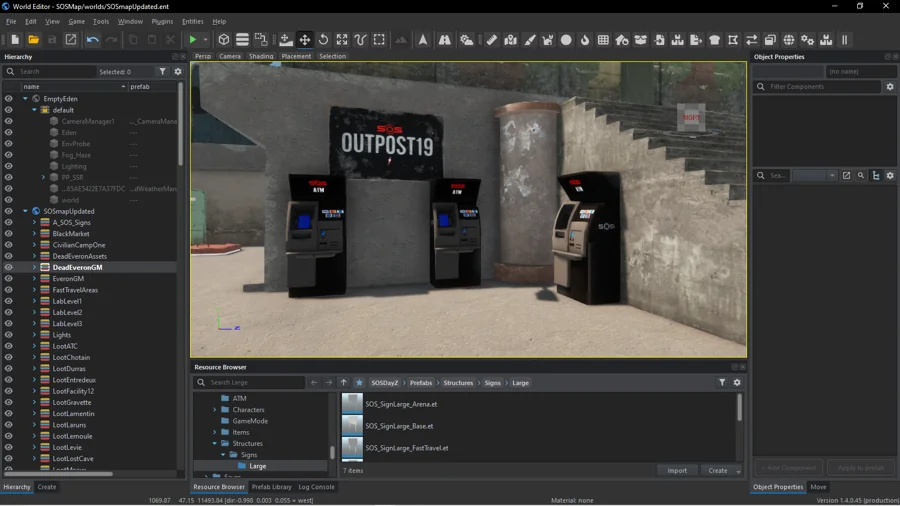Collapse the Structures folder
The height and width of the screenshot is (506, 900).
215,443
